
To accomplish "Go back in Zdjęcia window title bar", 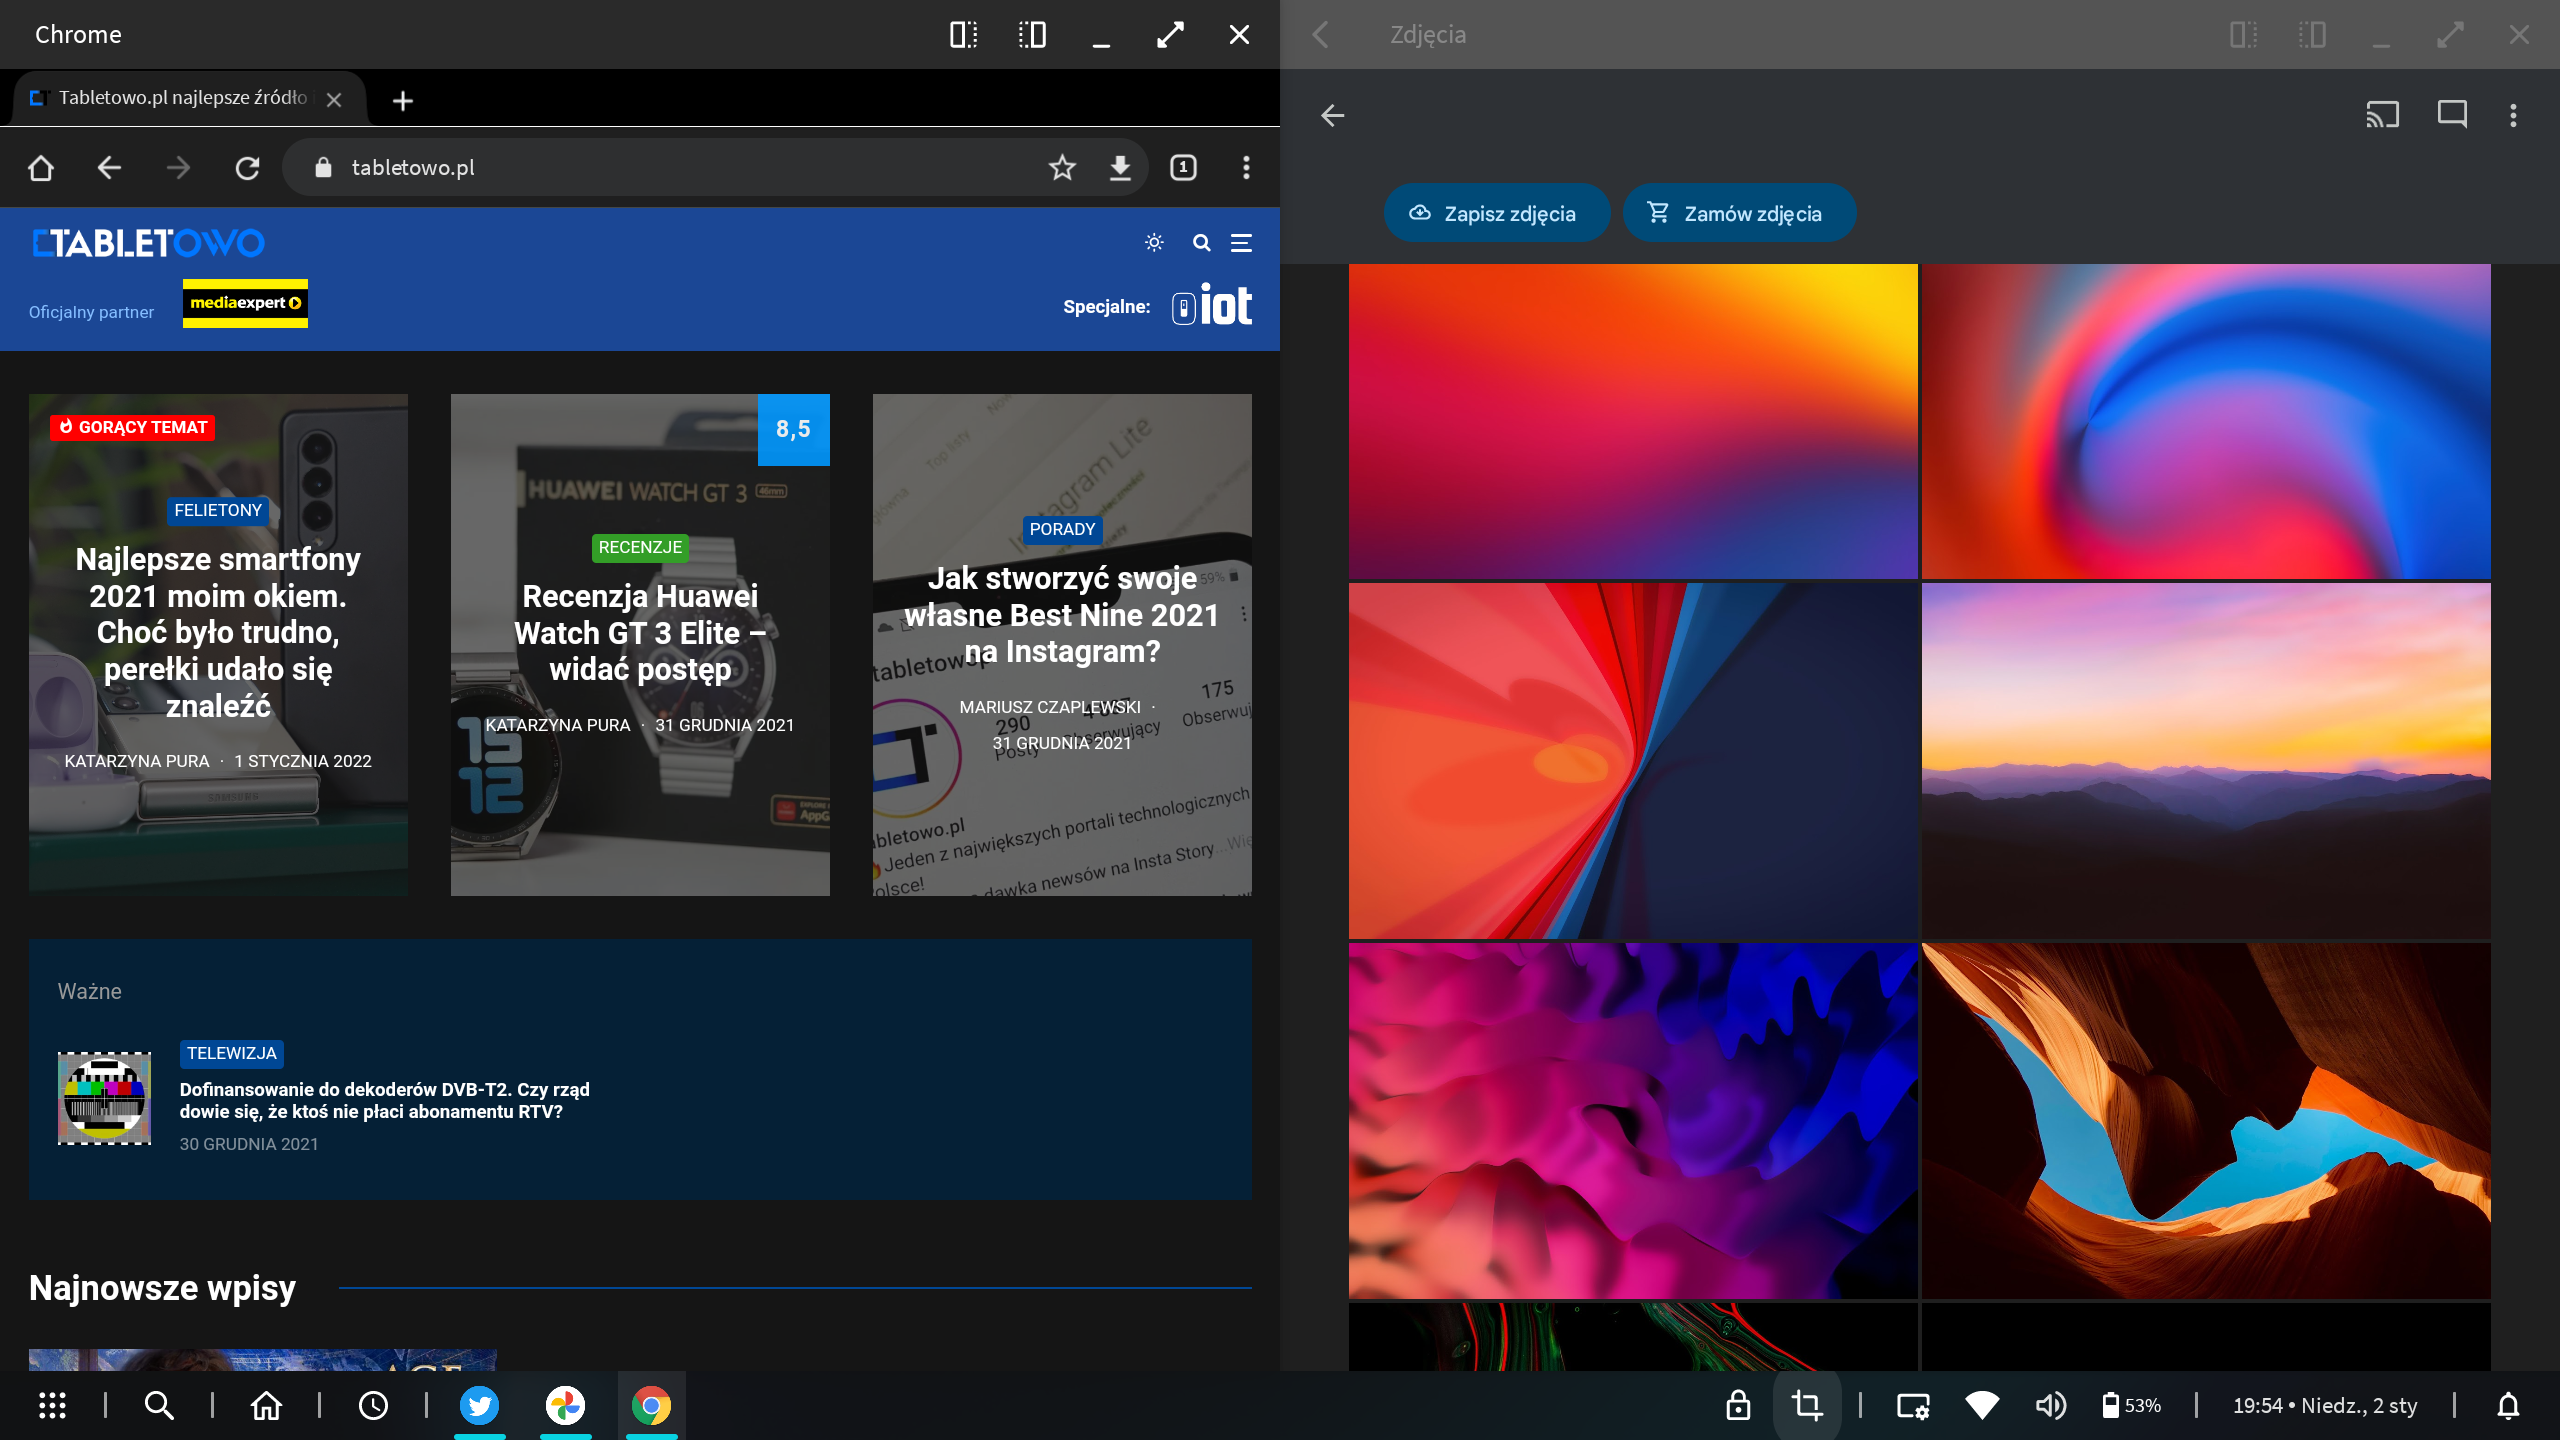I will [1320, 35].
